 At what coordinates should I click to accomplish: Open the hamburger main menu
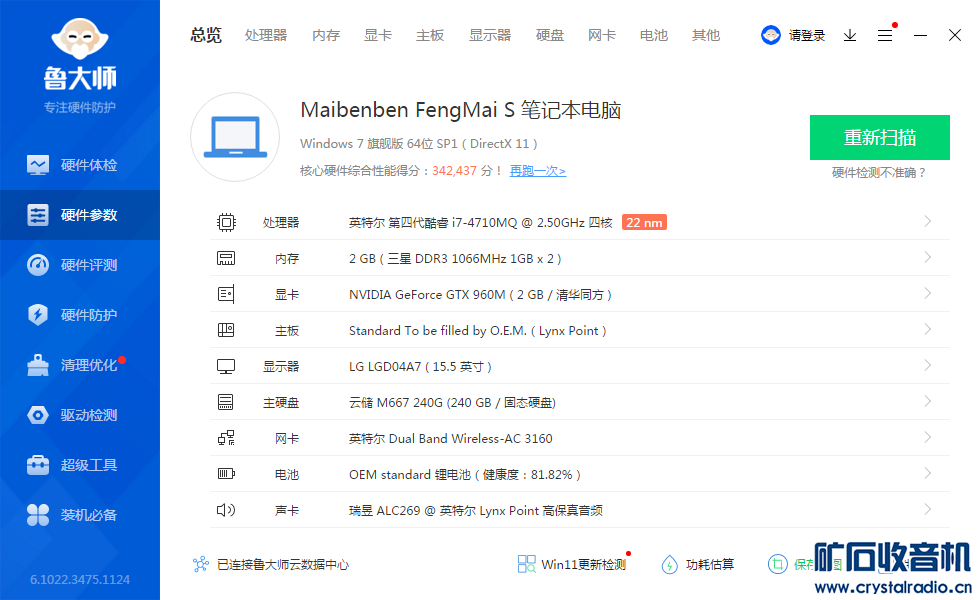[885, 36]
